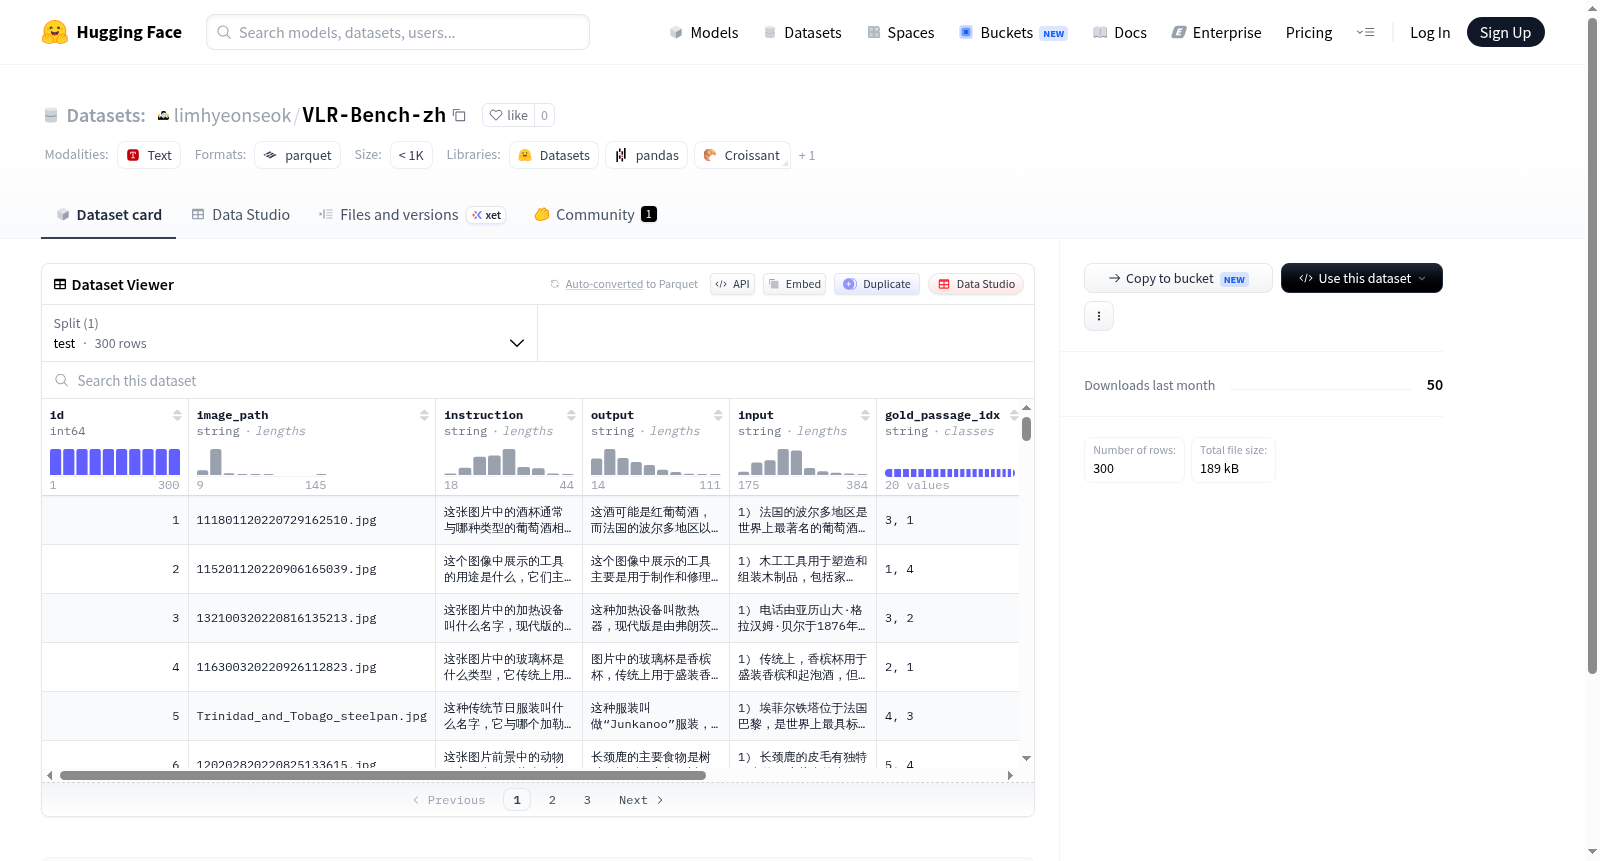
Task: Click the gold_passage_idx classes histogram
Action: (950, 472)
